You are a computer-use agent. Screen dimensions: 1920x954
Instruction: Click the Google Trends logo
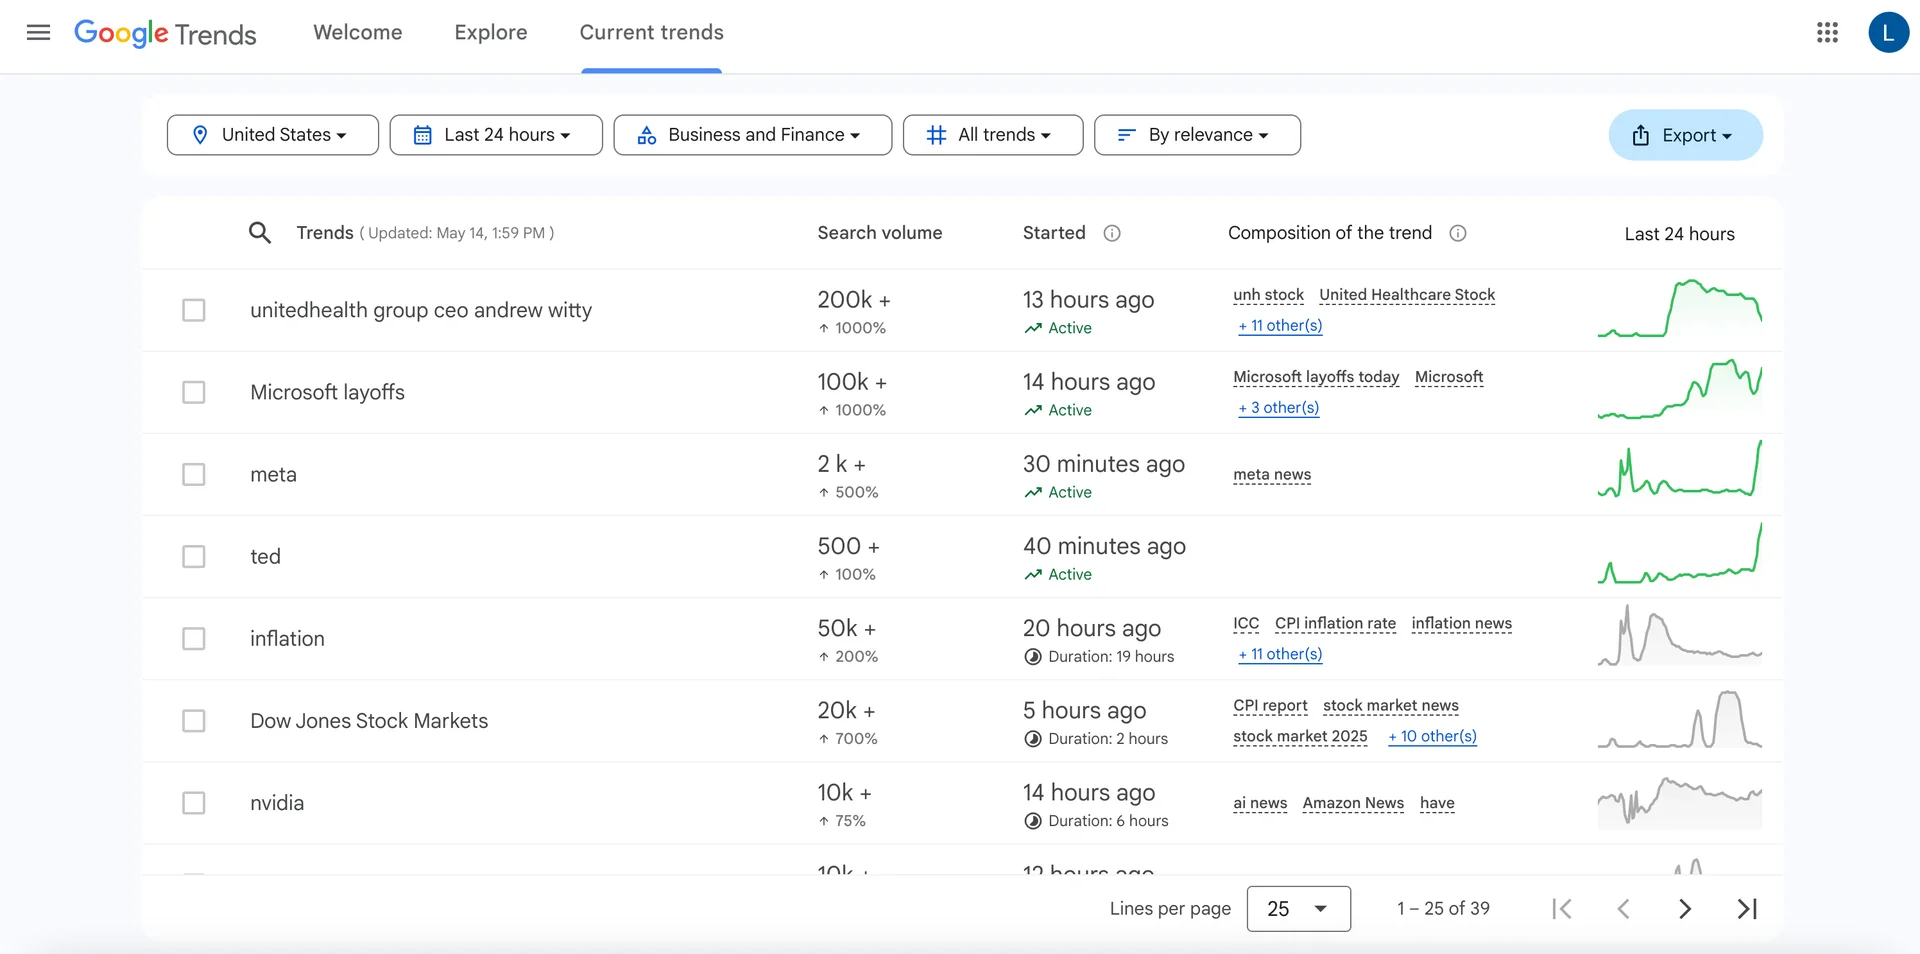(x=165, y=33)
